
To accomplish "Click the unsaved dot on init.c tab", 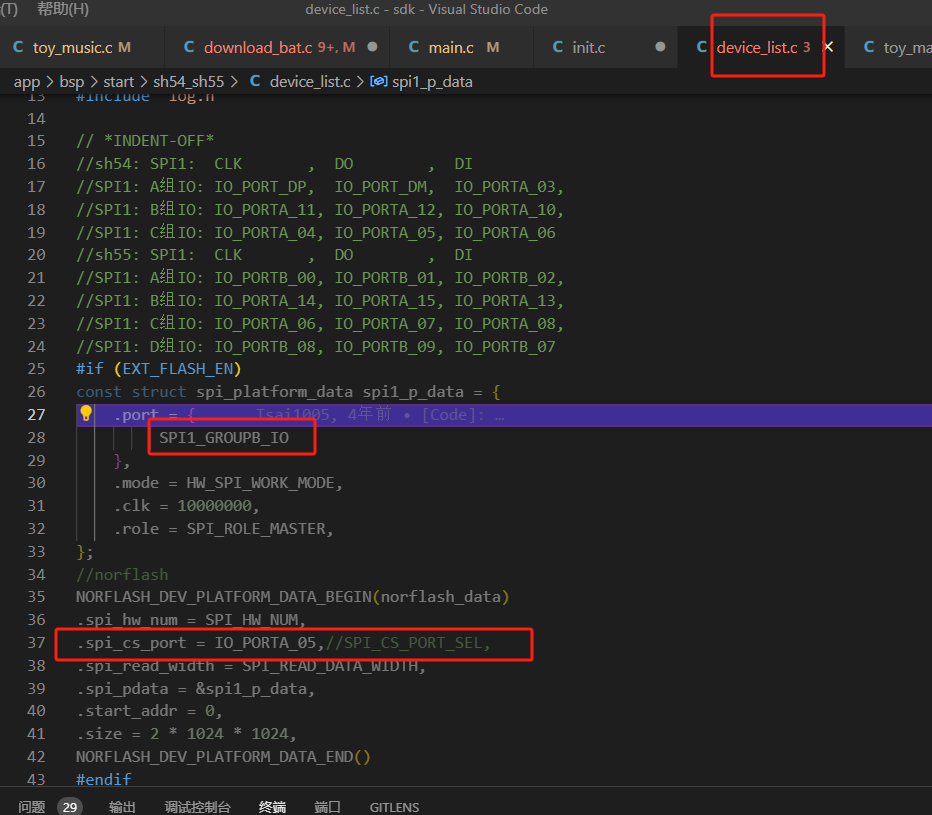I will 660,47.
